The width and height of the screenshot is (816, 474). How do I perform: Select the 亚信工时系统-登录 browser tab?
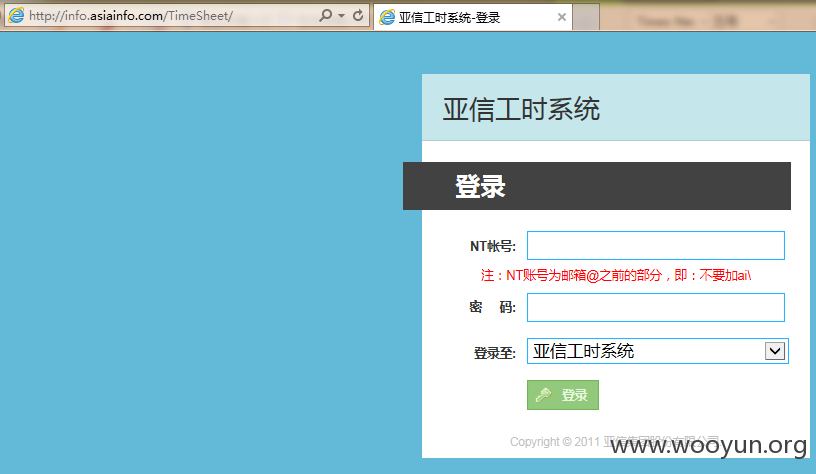coord(473,17)
